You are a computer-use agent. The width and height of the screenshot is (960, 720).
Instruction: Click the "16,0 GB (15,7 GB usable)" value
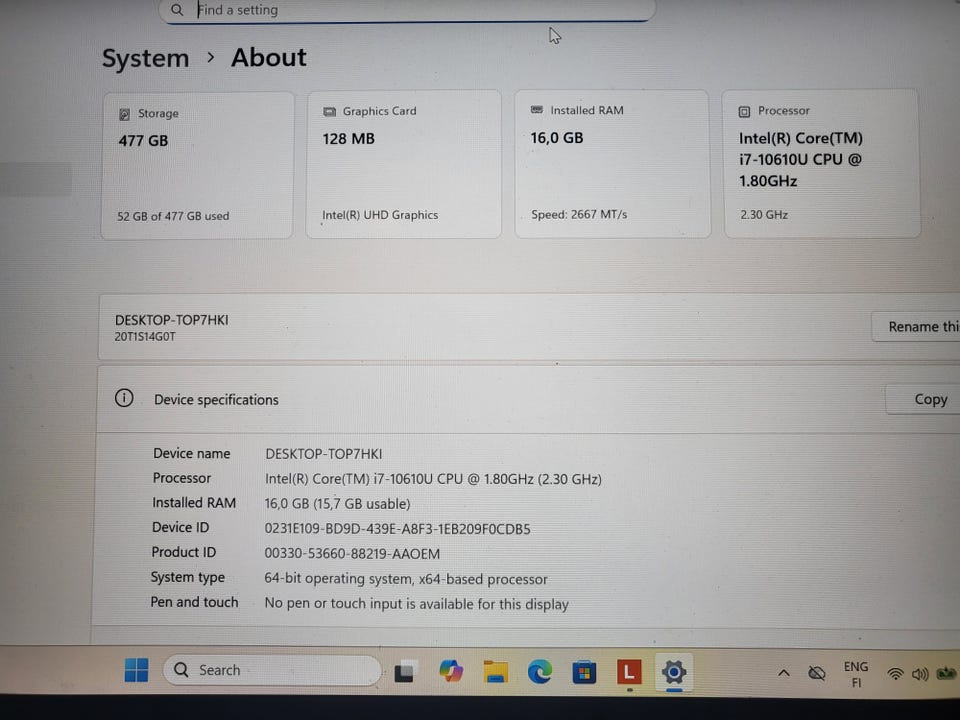pyautogui.click(x=337, y=504)
